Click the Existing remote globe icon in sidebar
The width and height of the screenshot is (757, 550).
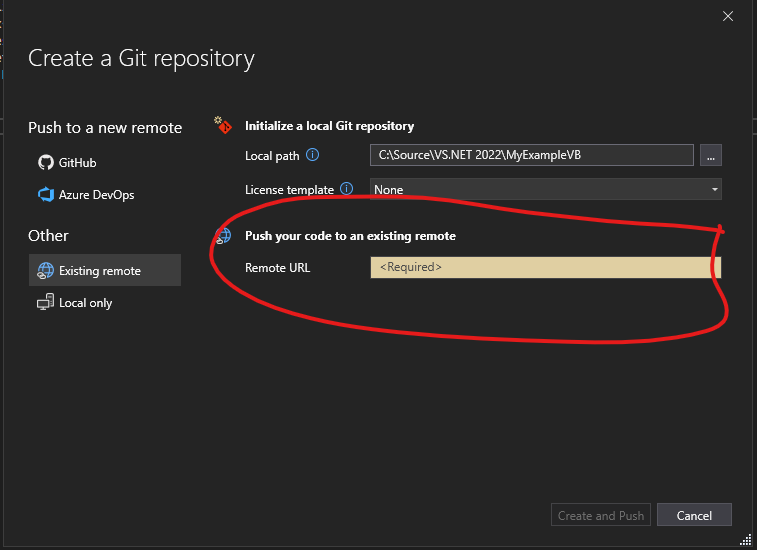[45, 270]
